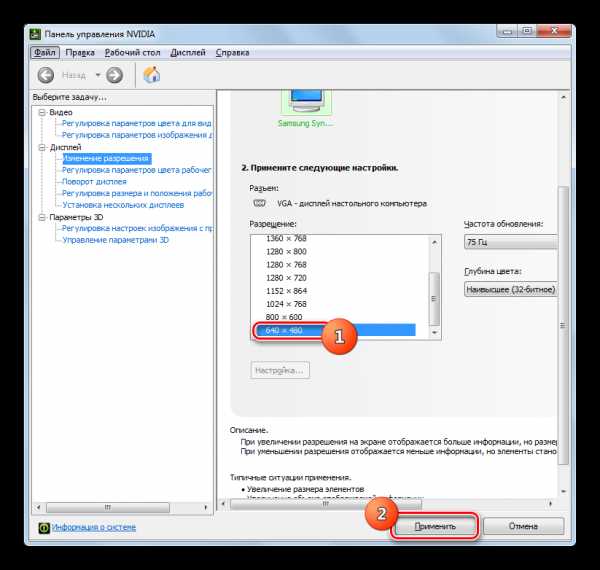Collapse the Видео tree node

point(42,112)
